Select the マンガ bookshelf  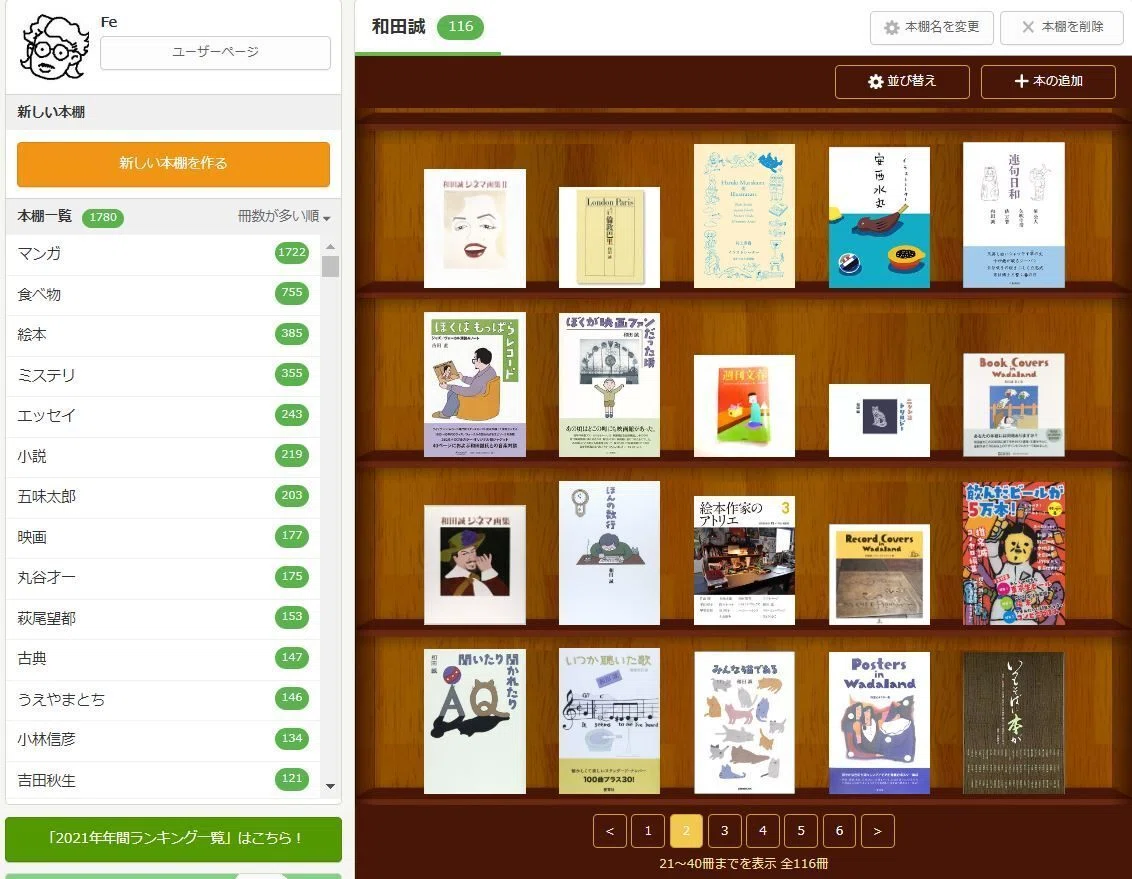click(x=163, y=253)
